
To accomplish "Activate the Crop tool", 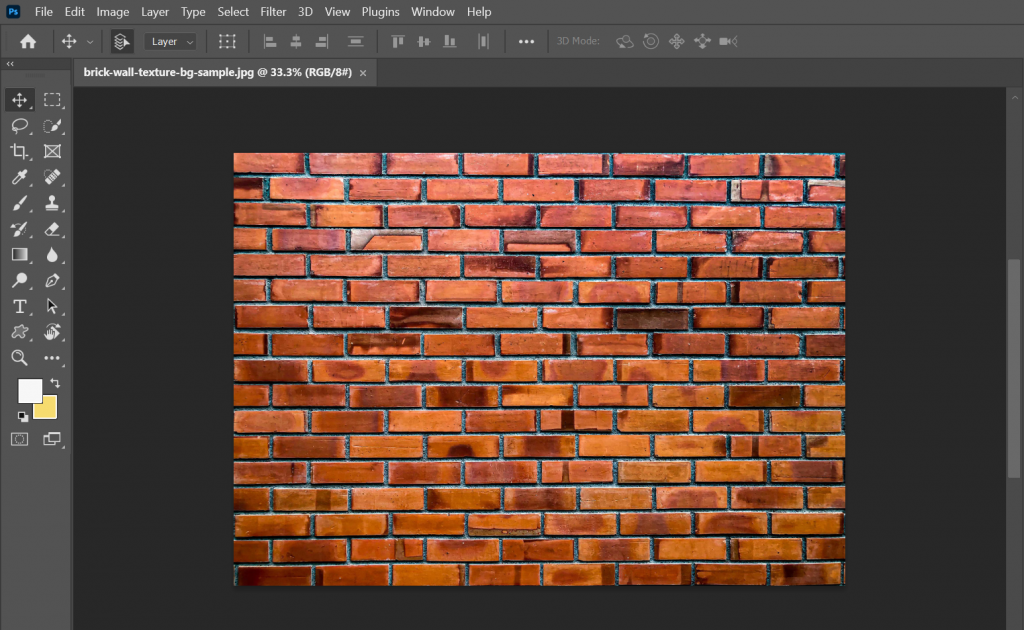I will (18, 151).
